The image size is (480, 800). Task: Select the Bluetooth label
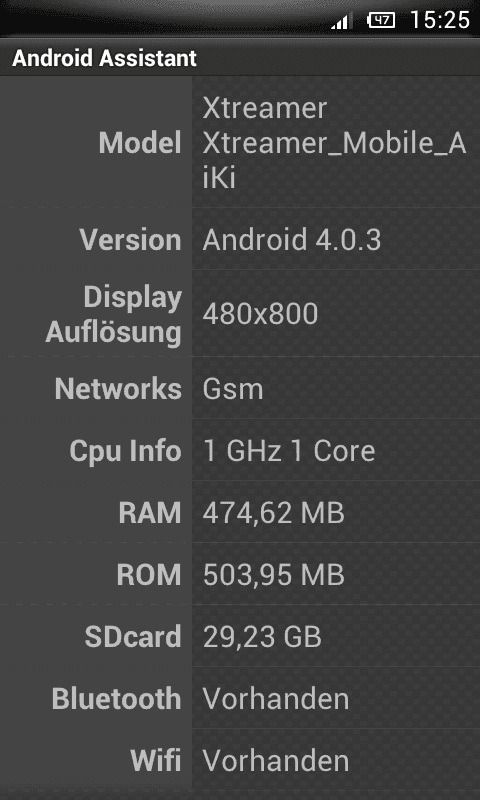pos(116,699)
